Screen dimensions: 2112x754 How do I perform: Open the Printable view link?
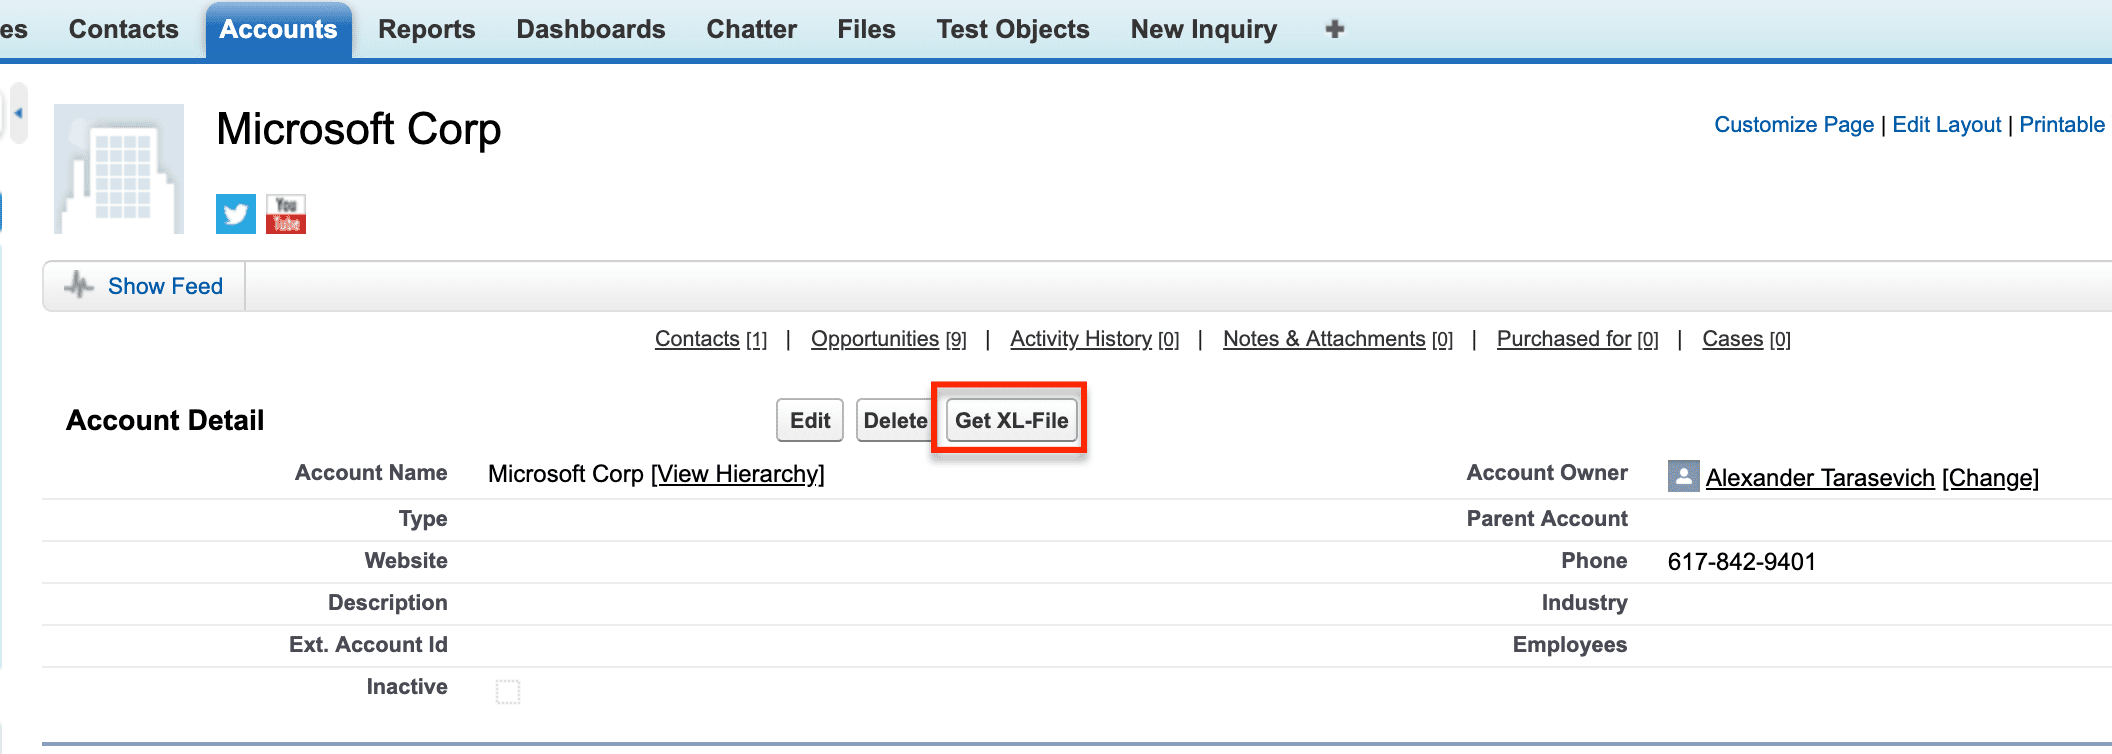2062,125
